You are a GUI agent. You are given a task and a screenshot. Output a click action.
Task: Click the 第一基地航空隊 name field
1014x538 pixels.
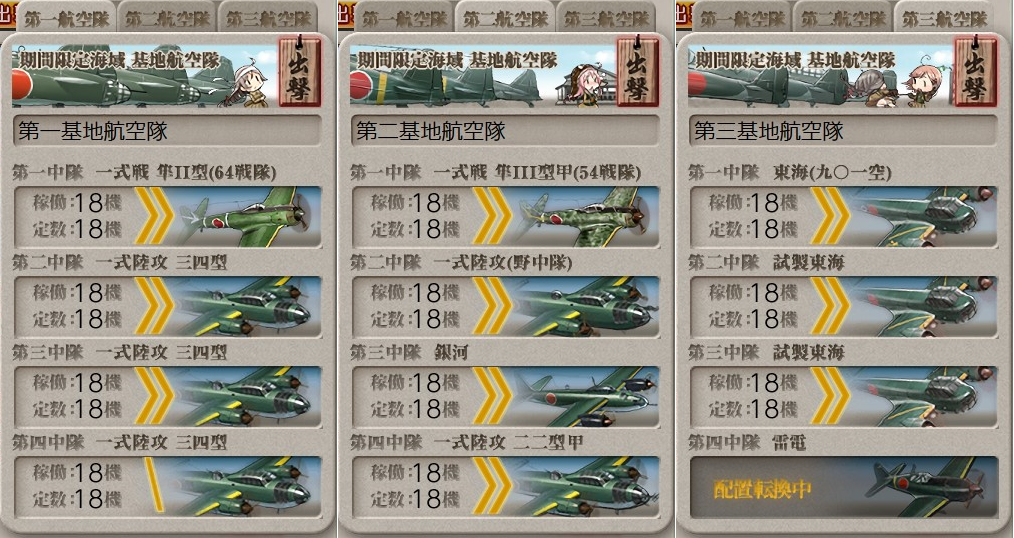coord(167,131)
